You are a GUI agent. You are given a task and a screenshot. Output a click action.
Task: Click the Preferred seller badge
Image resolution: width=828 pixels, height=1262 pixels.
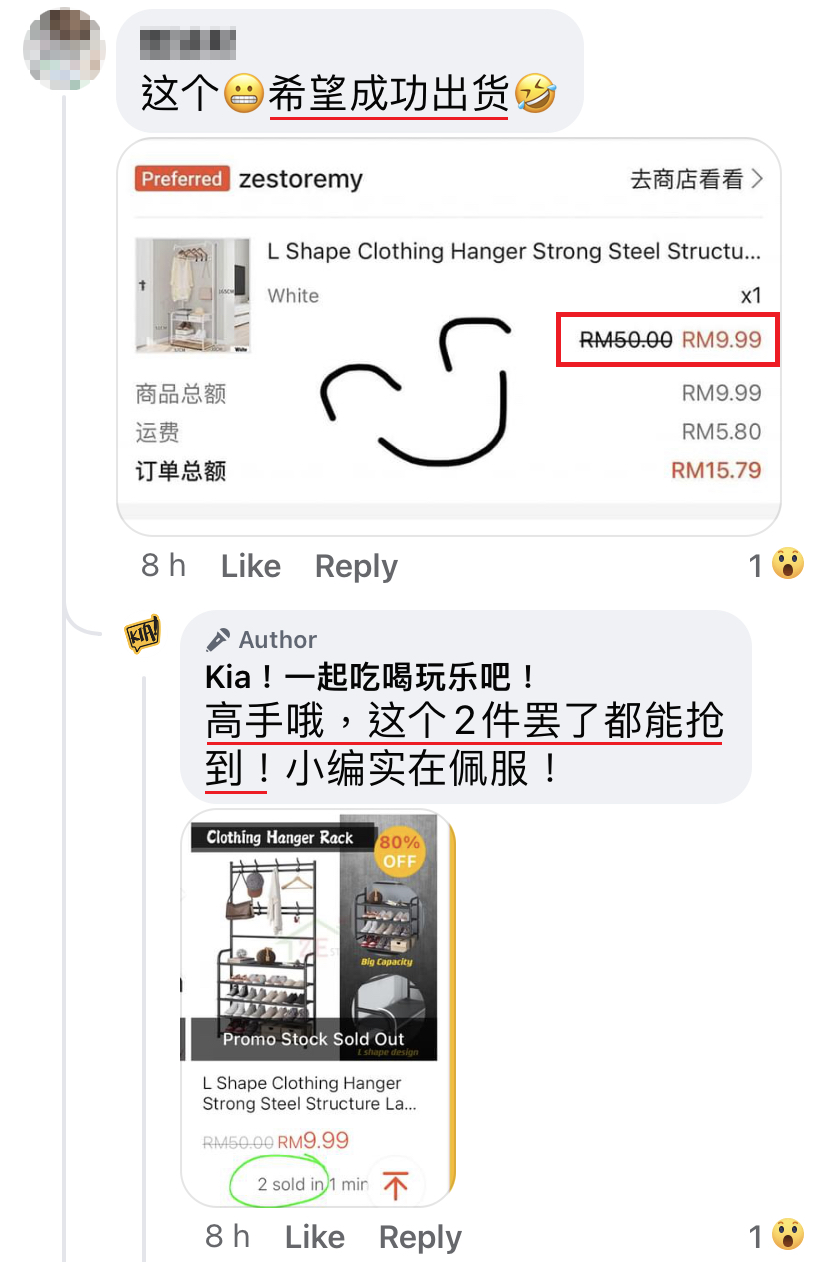(x=182, y=179)
